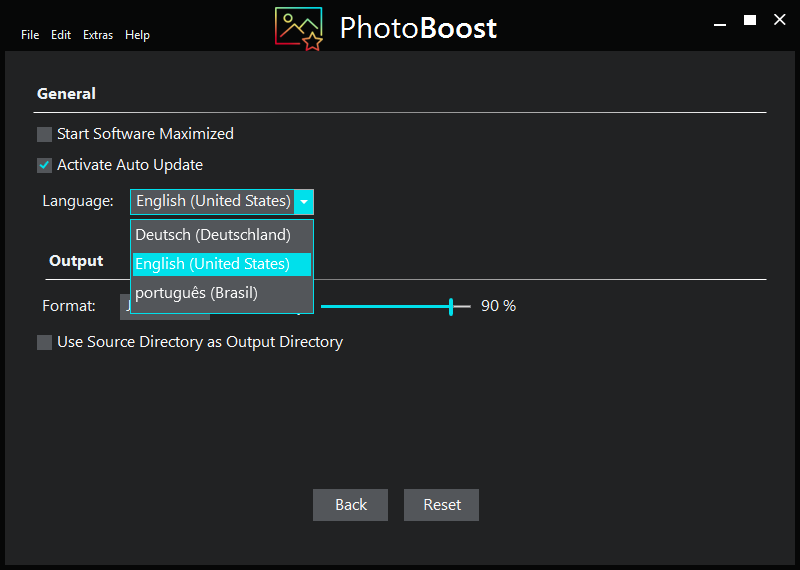The width and height of the screenshot is (800, 570).
Task: Open the Extras menu
Action: pos(98,35)
